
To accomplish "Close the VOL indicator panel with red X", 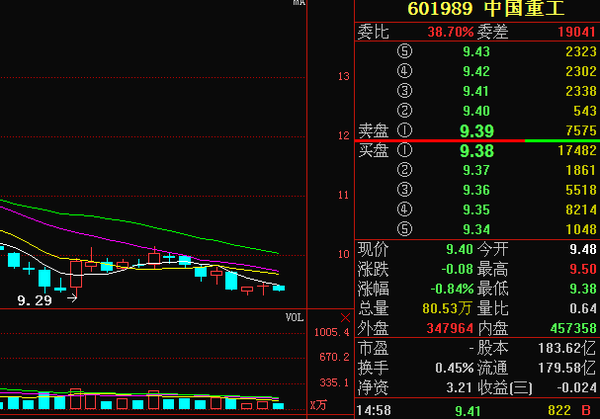I will (345, 318).
